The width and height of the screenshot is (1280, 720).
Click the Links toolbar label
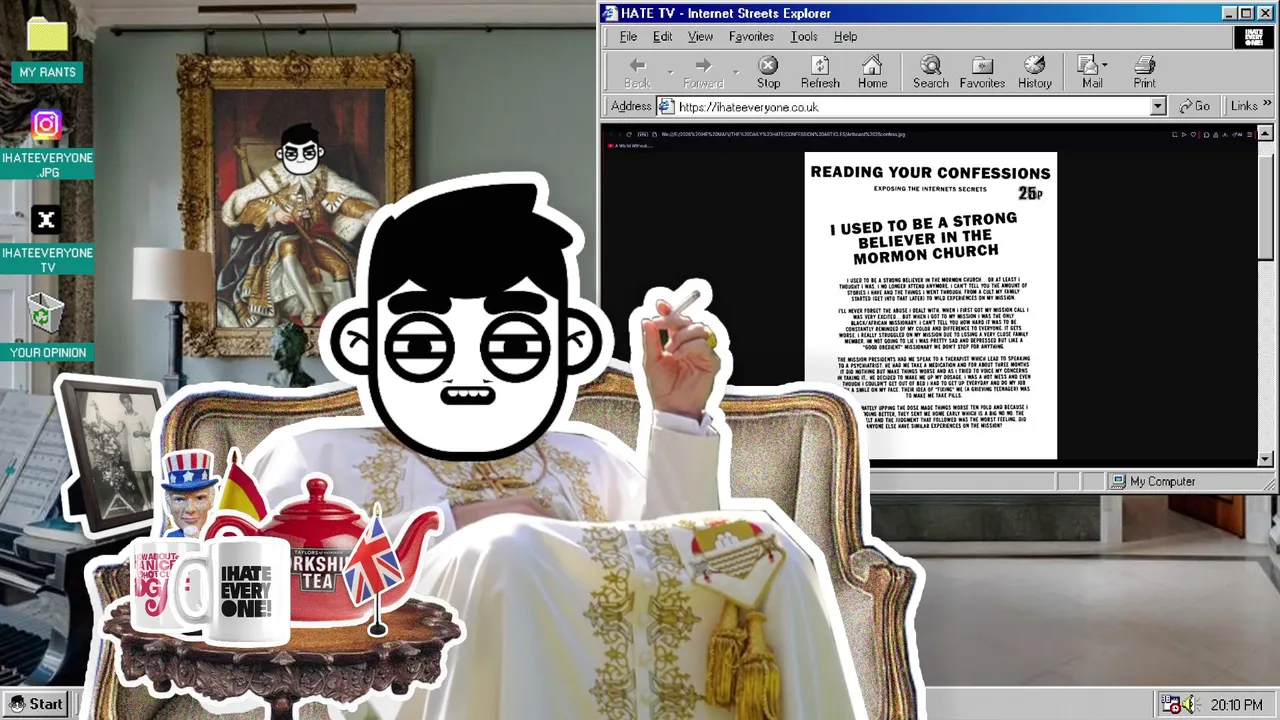[1244, 106]
